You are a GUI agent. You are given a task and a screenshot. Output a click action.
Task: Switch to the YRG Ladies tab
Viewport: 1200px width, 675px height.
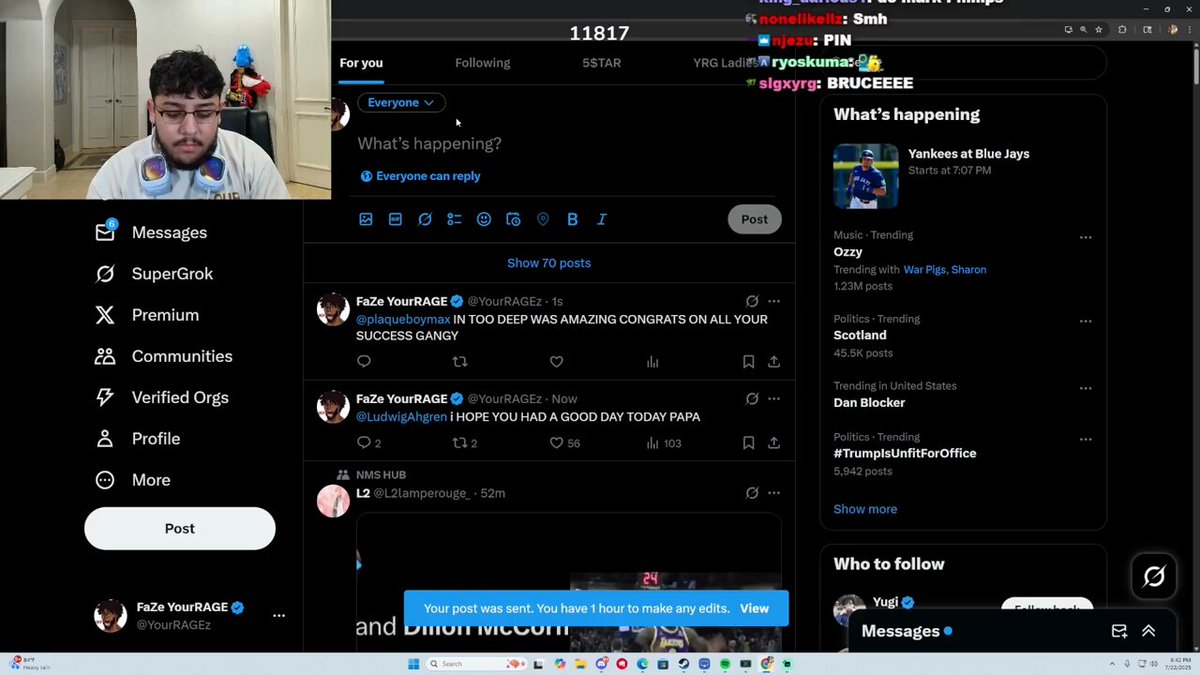click(724, 63)
